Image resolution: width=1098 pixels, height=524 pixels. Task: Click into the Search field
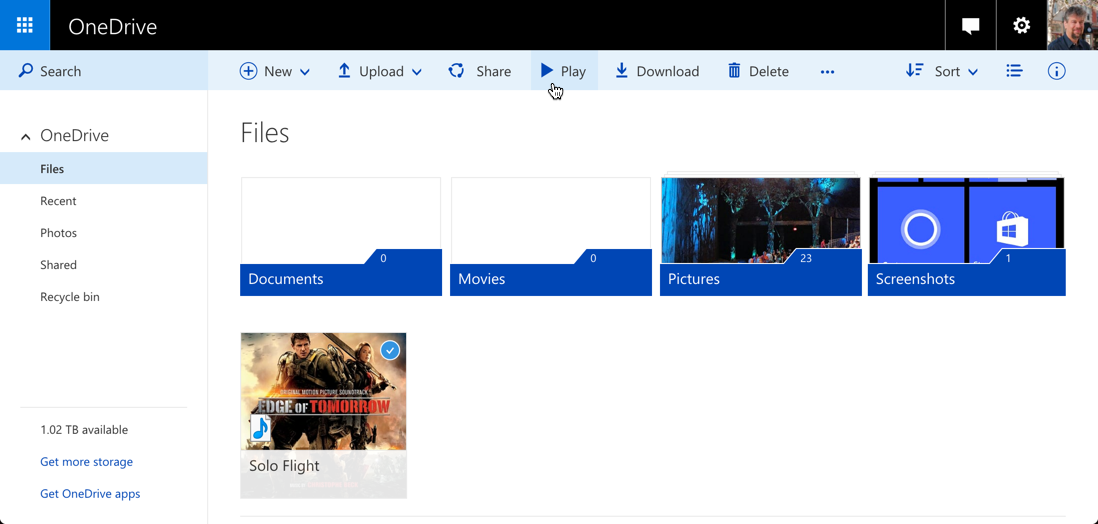[104, 71]
